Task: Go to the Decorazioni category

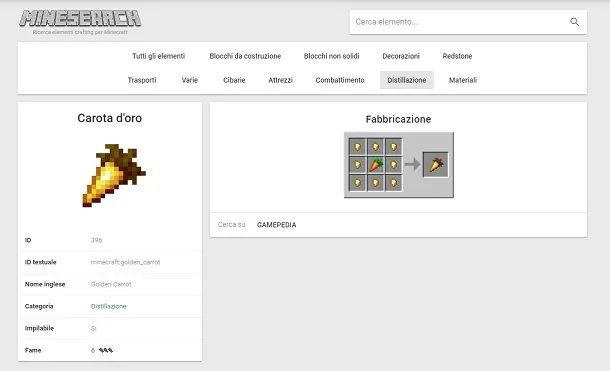Action: pos(401,56)
